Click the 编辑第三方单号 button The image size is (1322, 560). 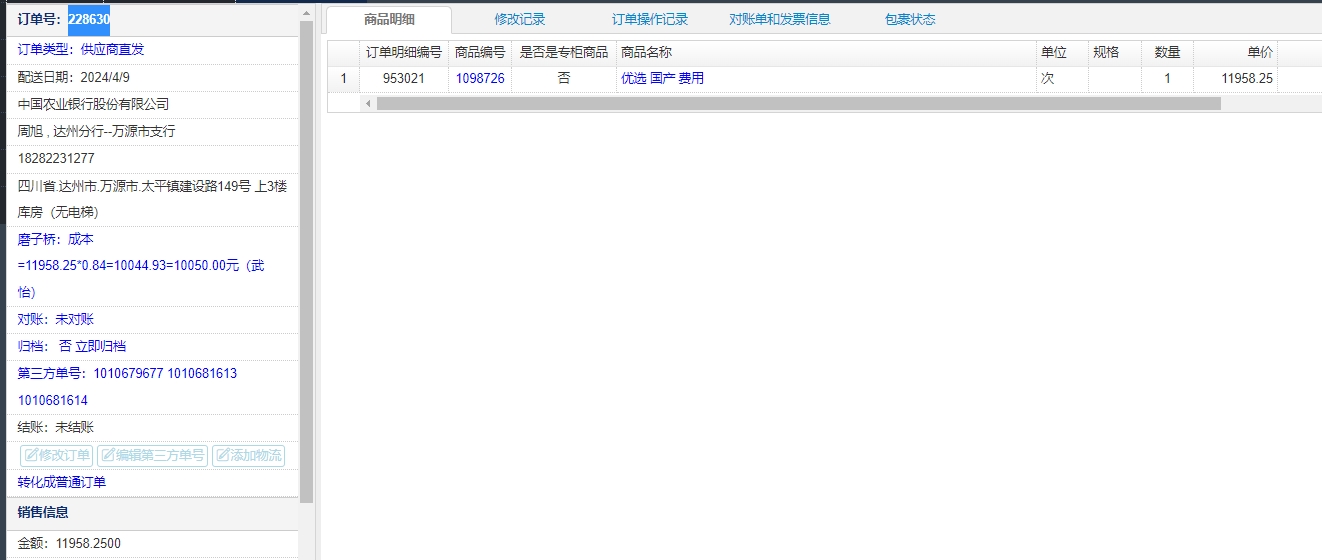152,456
